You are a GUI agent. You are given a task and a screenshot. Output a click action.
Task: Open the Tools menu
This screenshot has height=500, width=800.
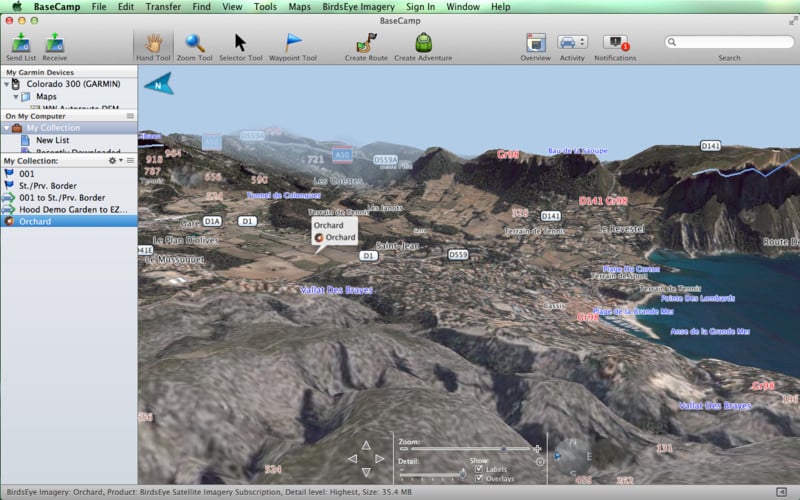265,7
